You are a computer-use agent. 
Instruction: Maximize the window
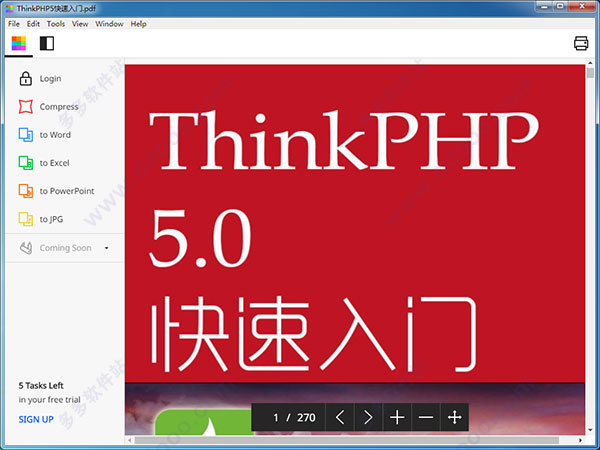click(560, 6)
